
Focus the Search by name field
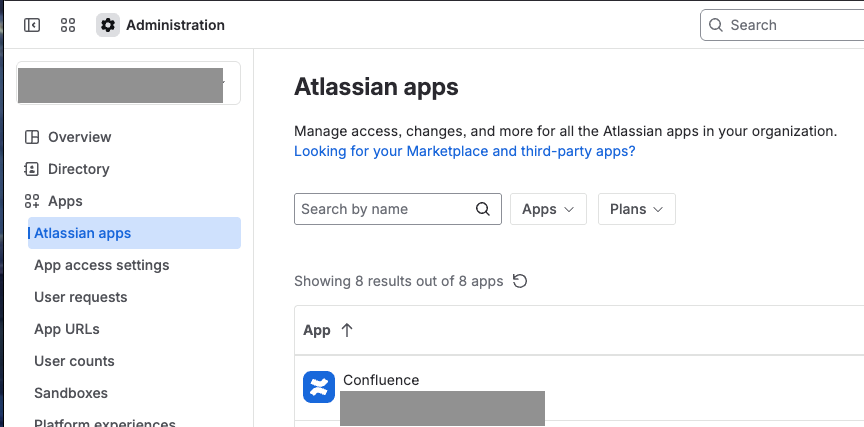[398, 209]
